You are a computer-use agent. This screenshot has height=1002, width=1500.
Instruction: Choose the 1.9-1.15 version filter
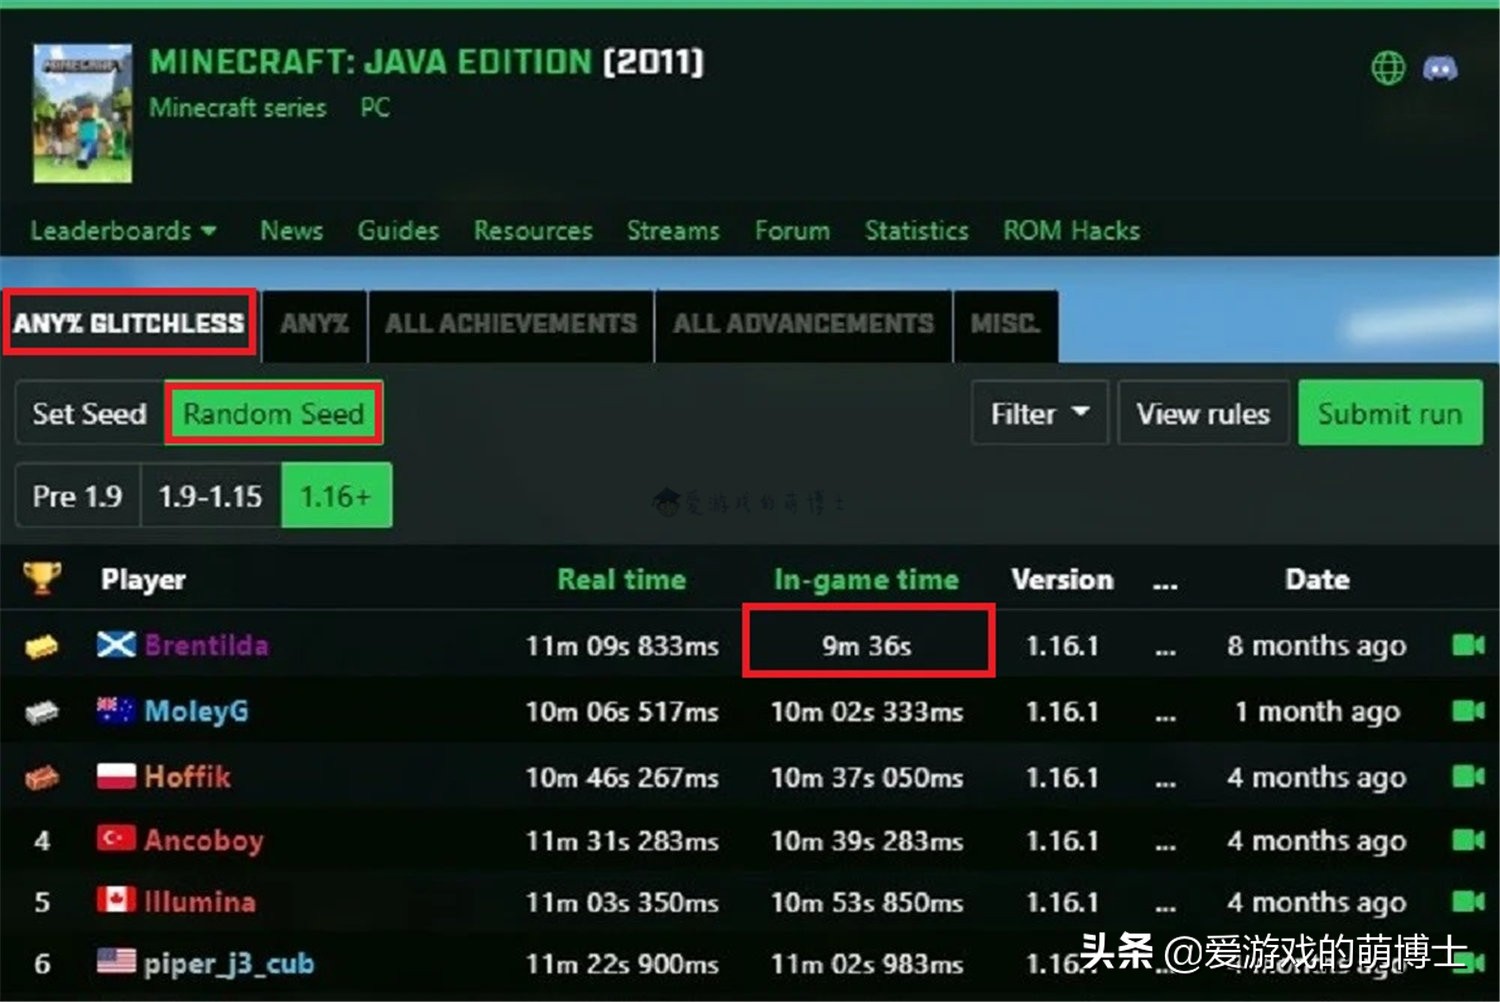coord(211,496)
